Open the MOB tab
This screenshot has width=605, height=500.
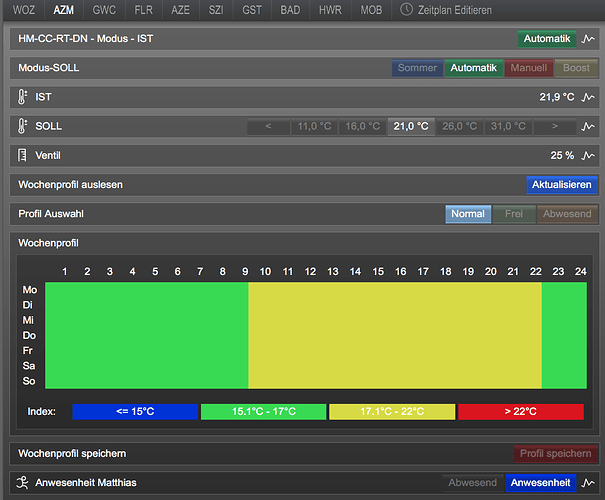click(371, 10)
